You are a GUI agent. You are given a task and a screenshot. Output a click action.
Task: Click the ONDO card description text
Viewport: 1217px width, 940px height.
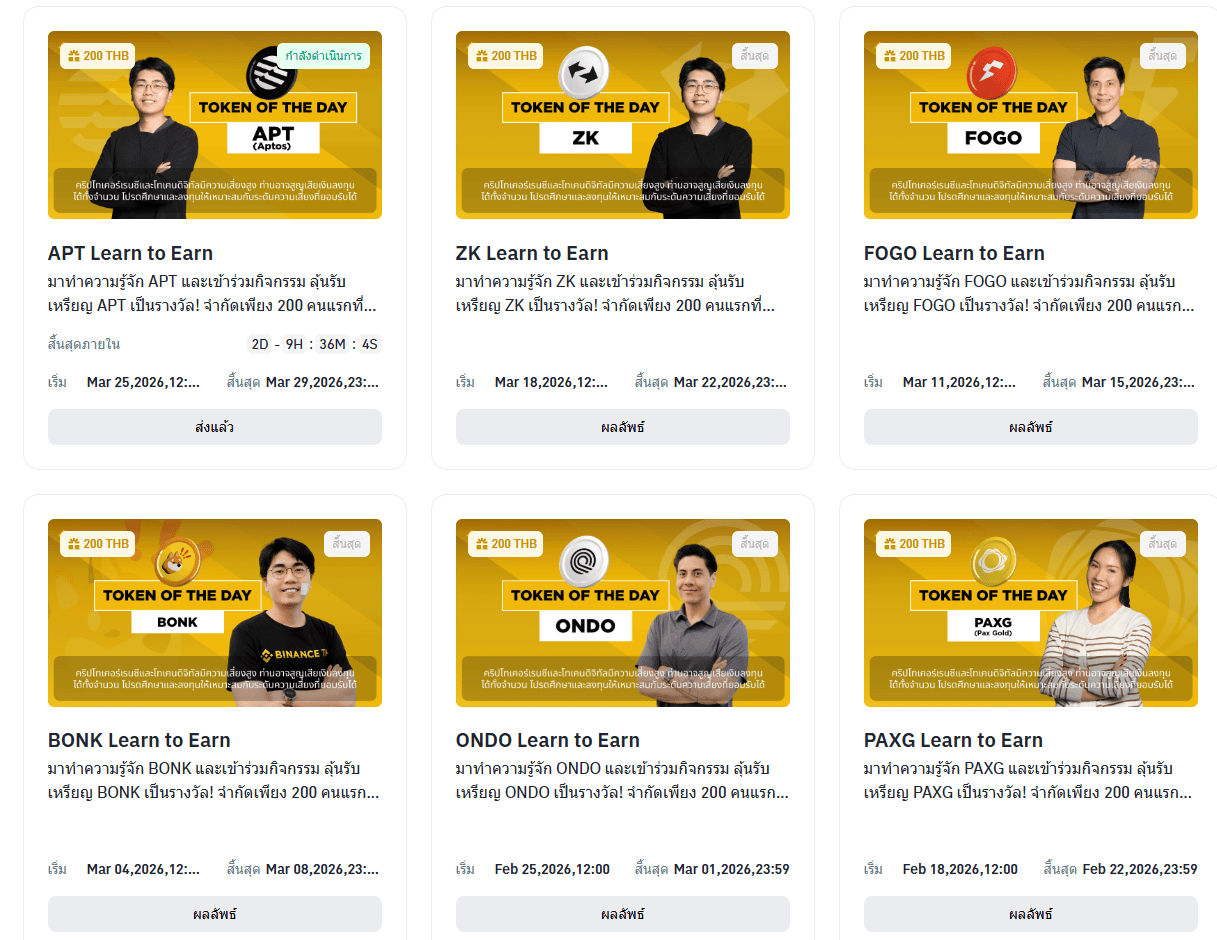(x=621, y=781)
